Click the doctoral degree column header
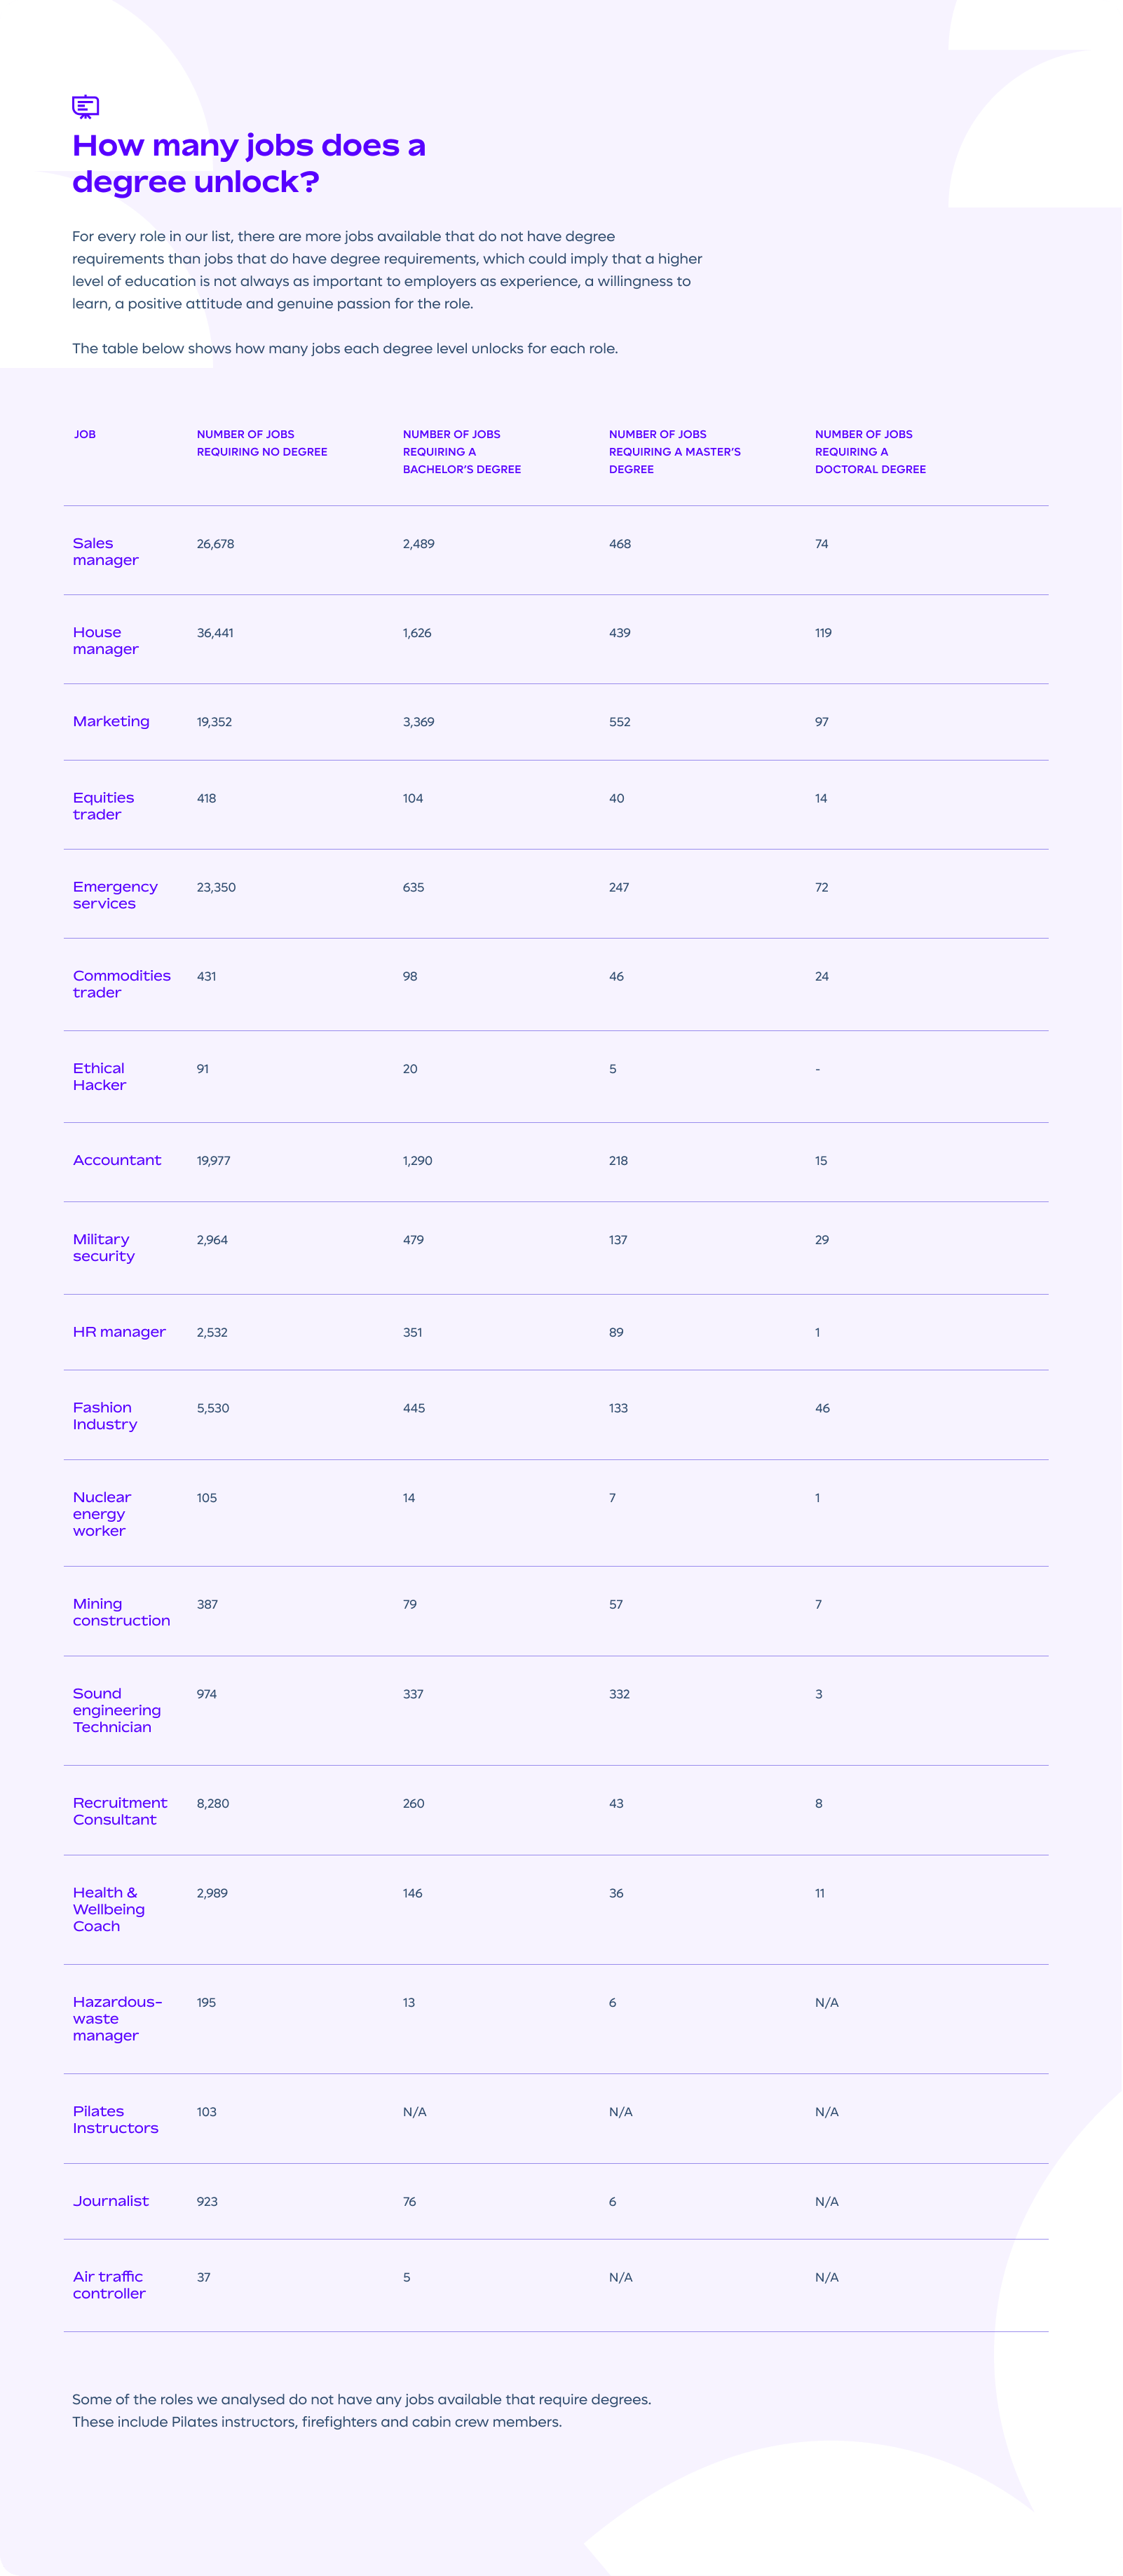 tap(870, 452)
